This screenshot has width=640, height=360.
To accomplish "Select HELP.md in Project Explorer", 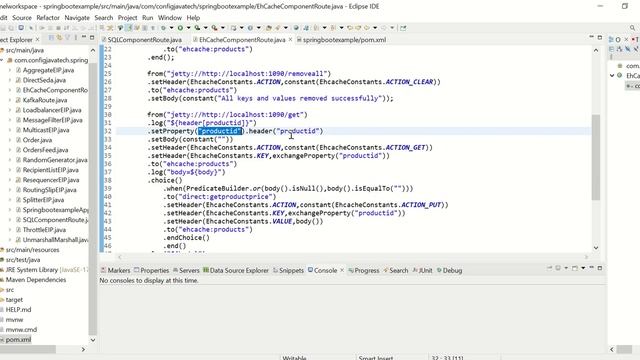I will (18, 310).
